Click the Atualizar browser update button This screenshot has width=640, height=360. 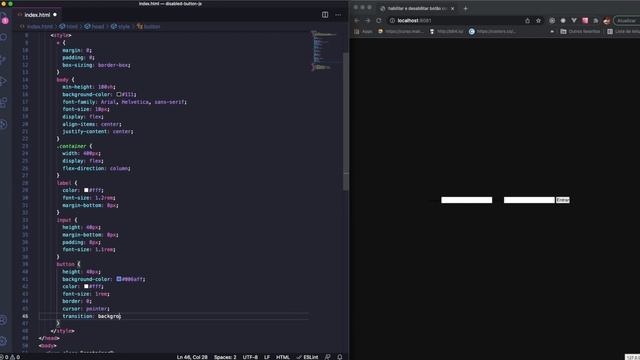point(627,20)
